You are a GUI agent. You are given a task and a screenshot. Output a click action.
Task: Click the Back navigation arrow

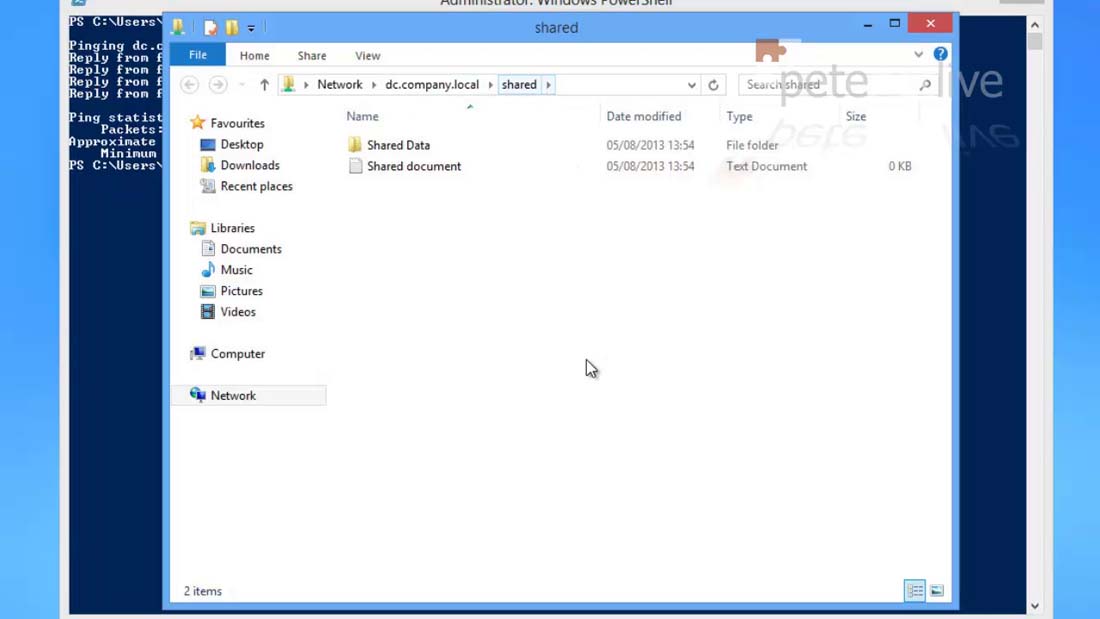[x=189, y=85]
